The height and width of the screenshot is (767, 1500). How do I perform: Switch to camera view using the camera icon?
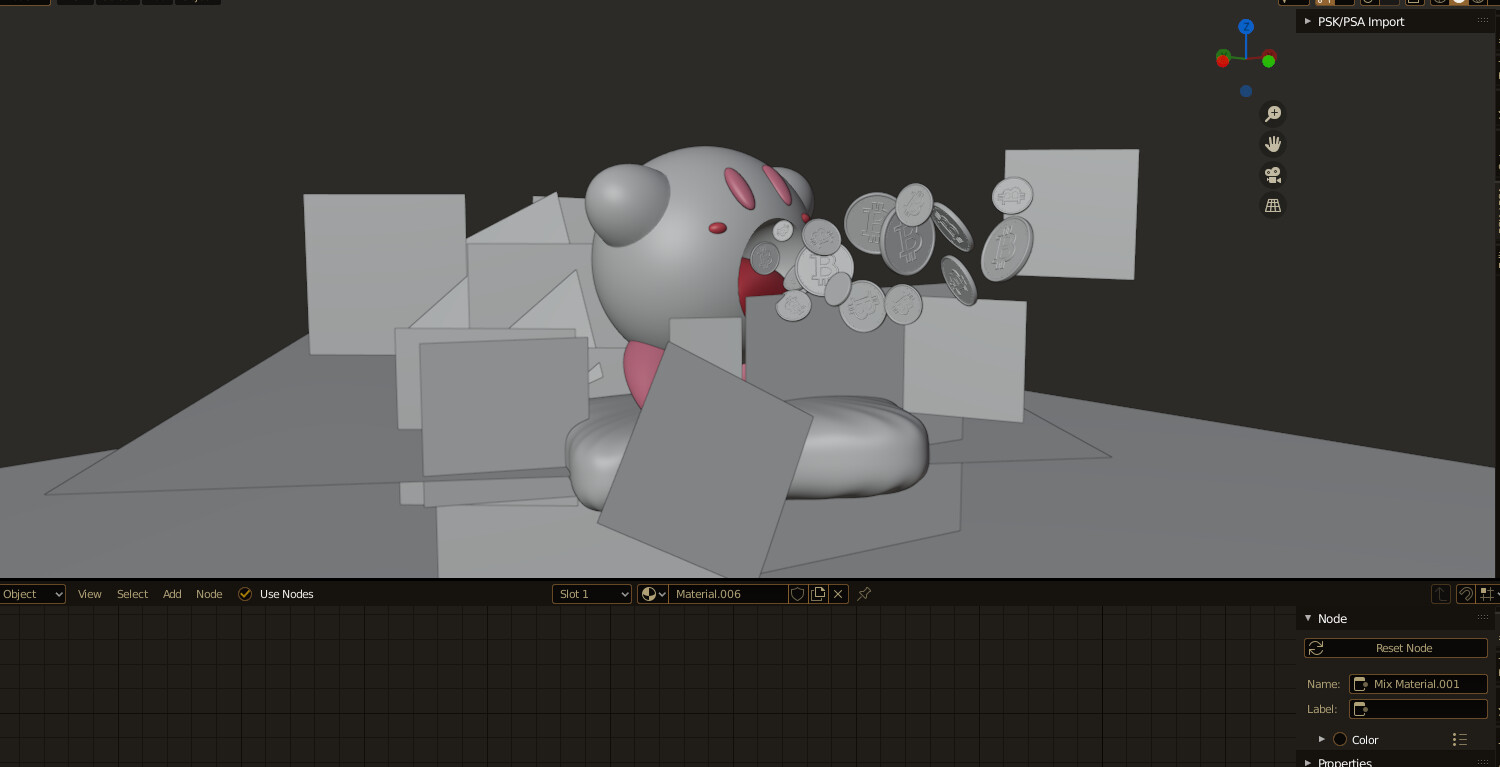[1272, 174]
